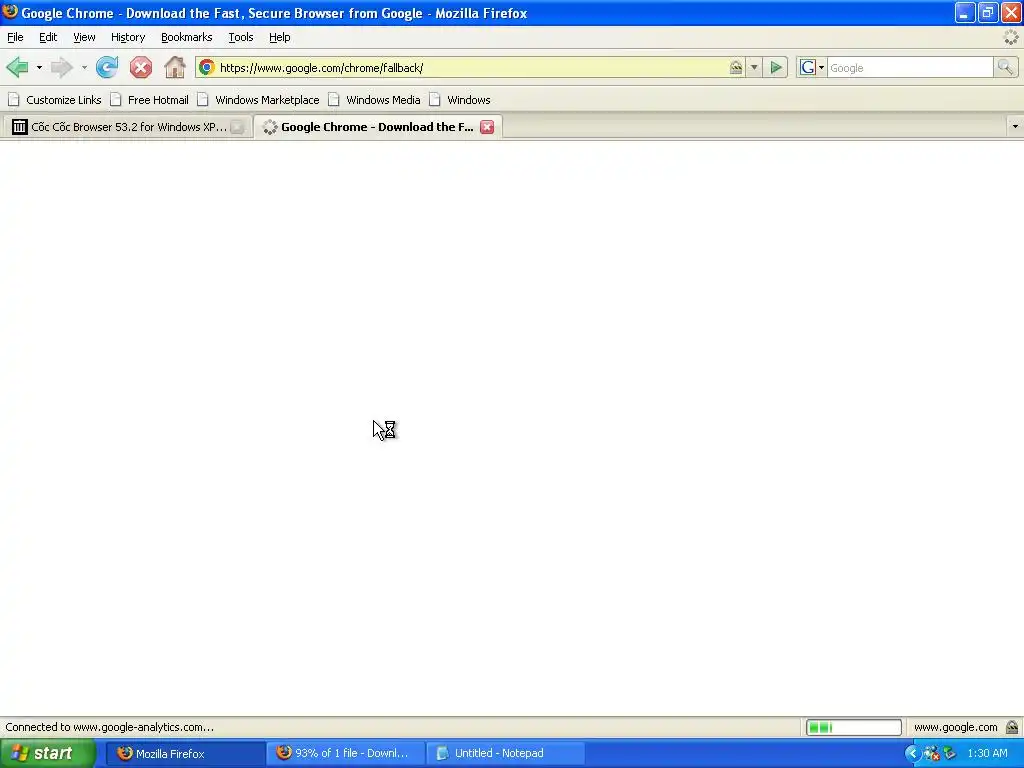Open the Free Hotmail bookmark
This screenshot has width=1024, height=768.
pos(150,100)
